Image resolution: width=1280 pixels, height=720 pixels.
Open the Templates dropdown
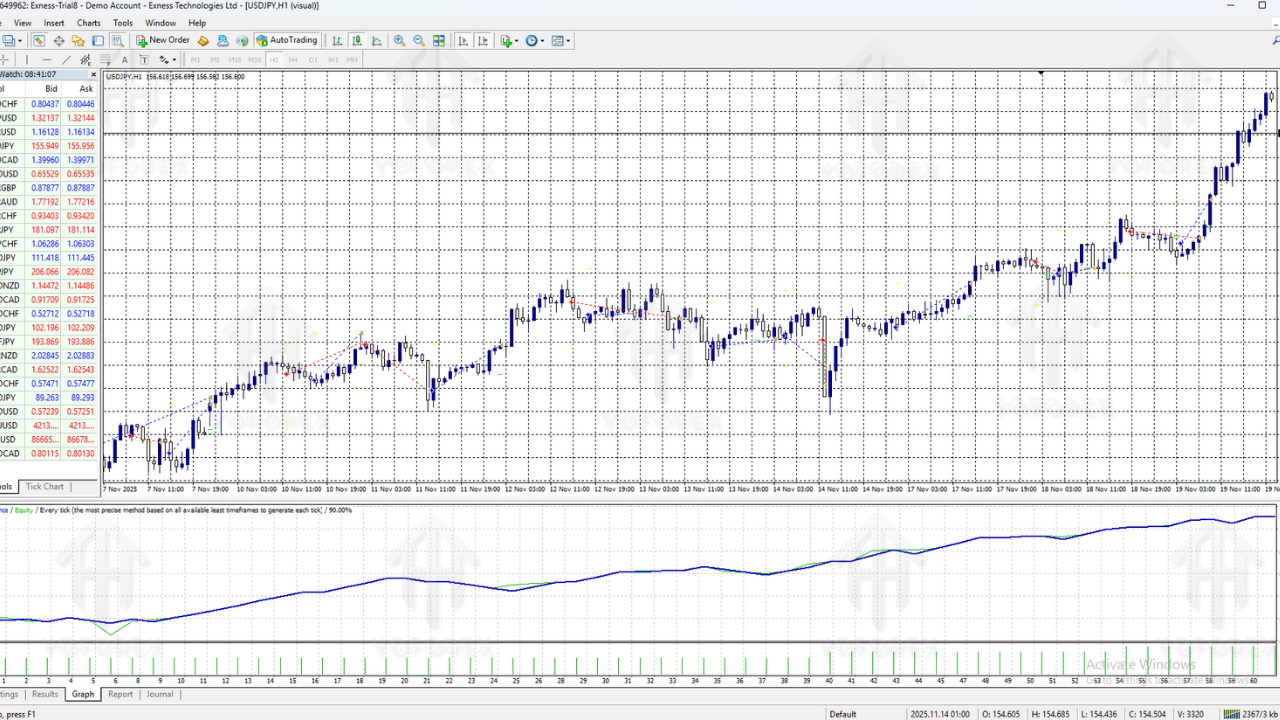click(560, 41)
